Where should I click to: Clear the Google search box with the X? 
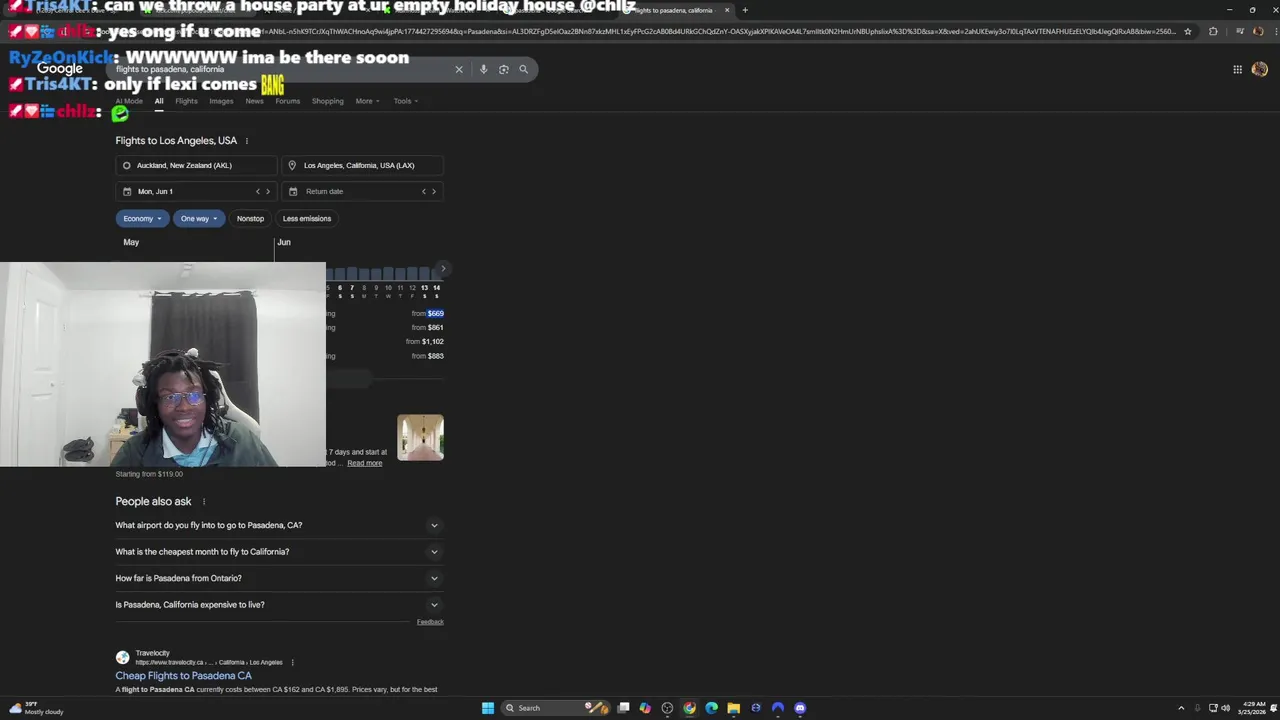pyautogui.click(x=459, y=69)
